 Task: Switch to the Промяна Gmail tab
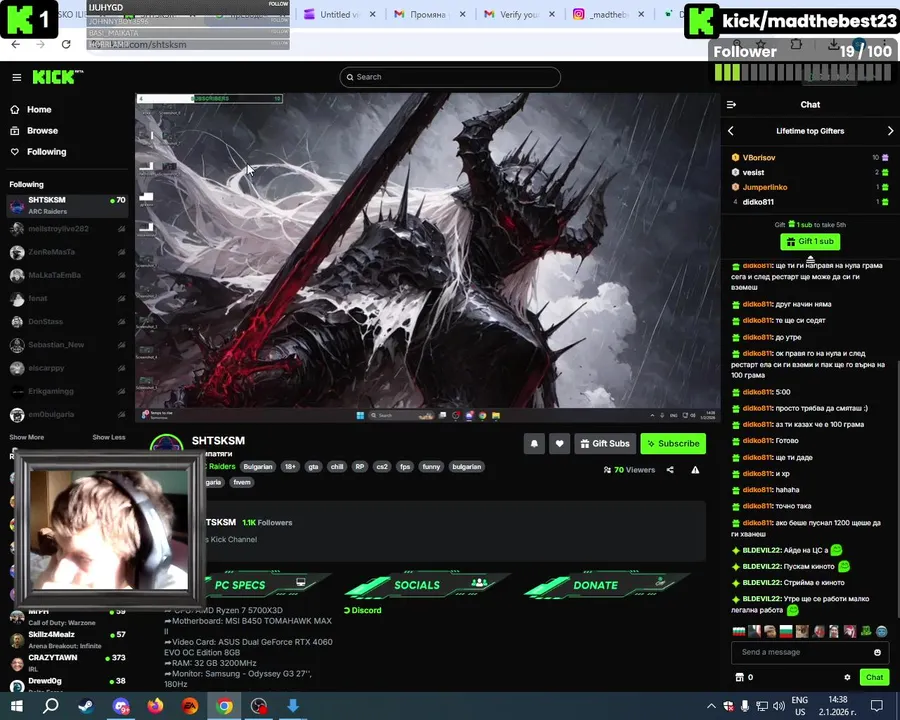click(x=428, y=14)
